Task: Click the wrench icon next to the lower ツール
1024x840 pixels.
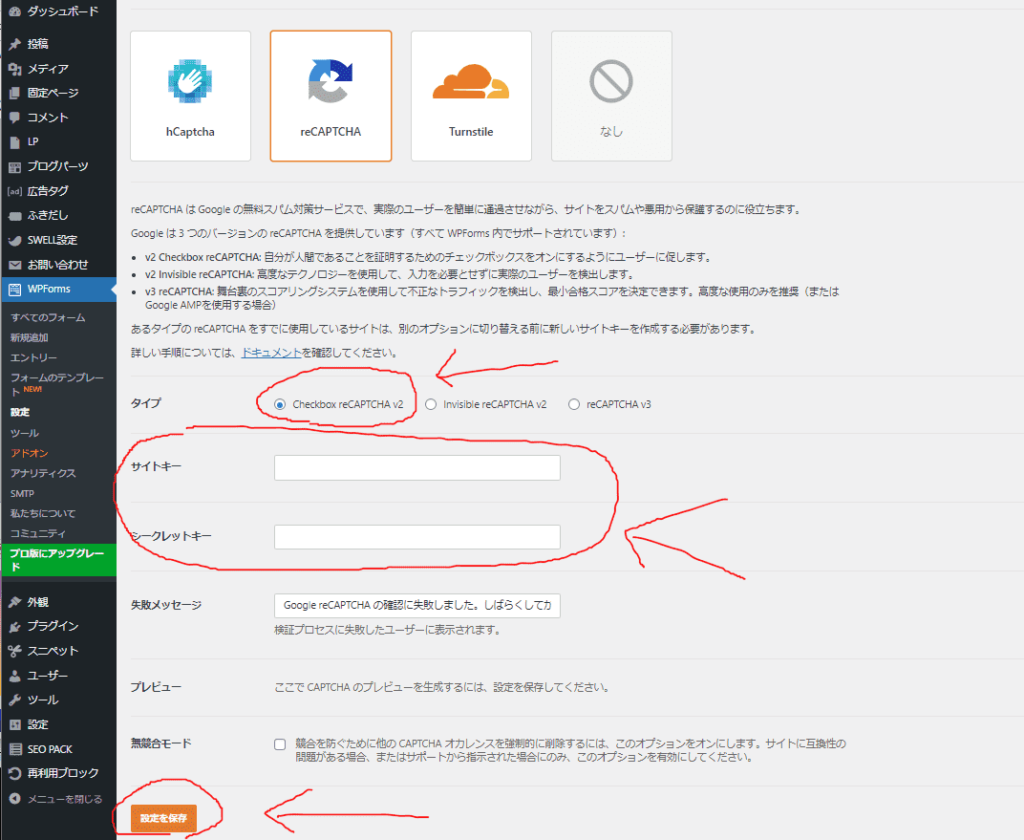Action: [14, 700]
